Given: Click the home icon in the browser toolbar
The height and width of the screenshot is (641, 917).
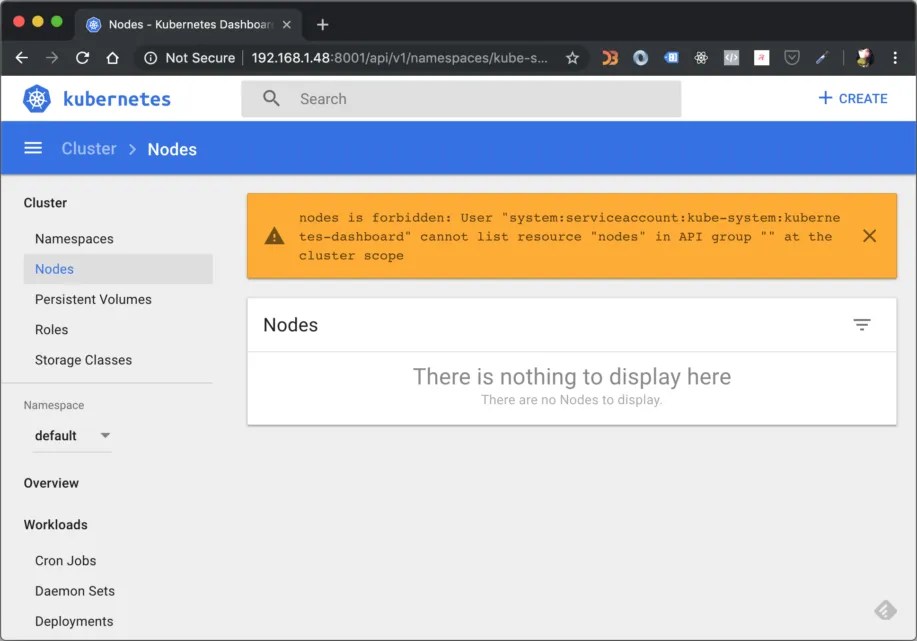Looking at the screenshot, I should click(112, 58).
